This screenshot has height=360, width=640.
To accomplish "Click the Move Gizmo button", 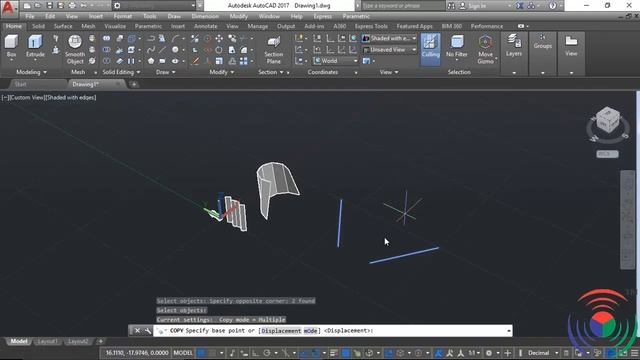I will (485, 49).
